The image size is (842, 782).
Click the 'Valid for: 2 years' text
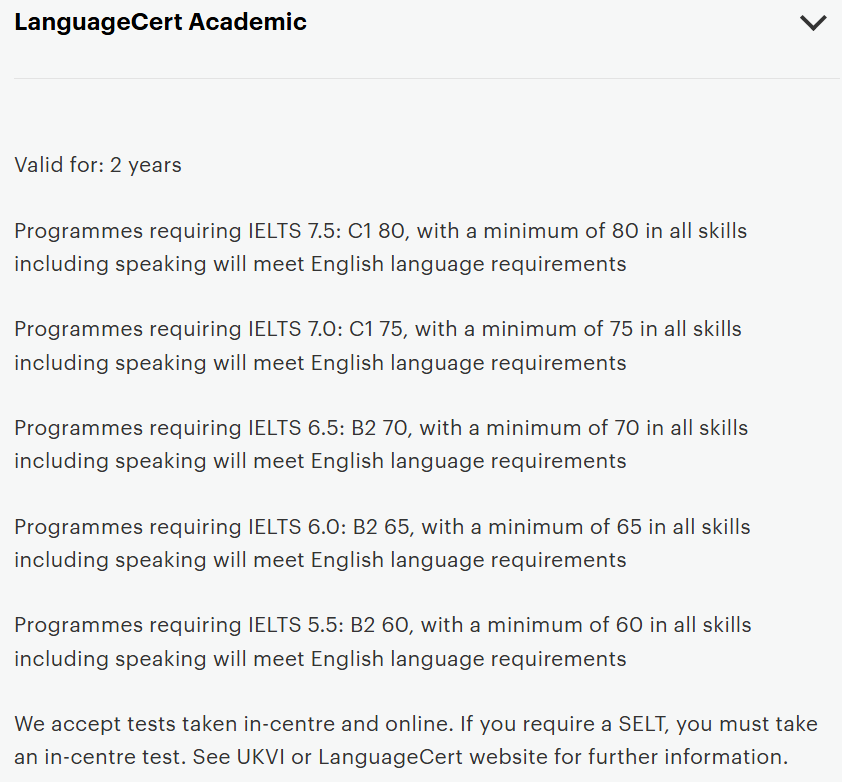pos(98,165)
